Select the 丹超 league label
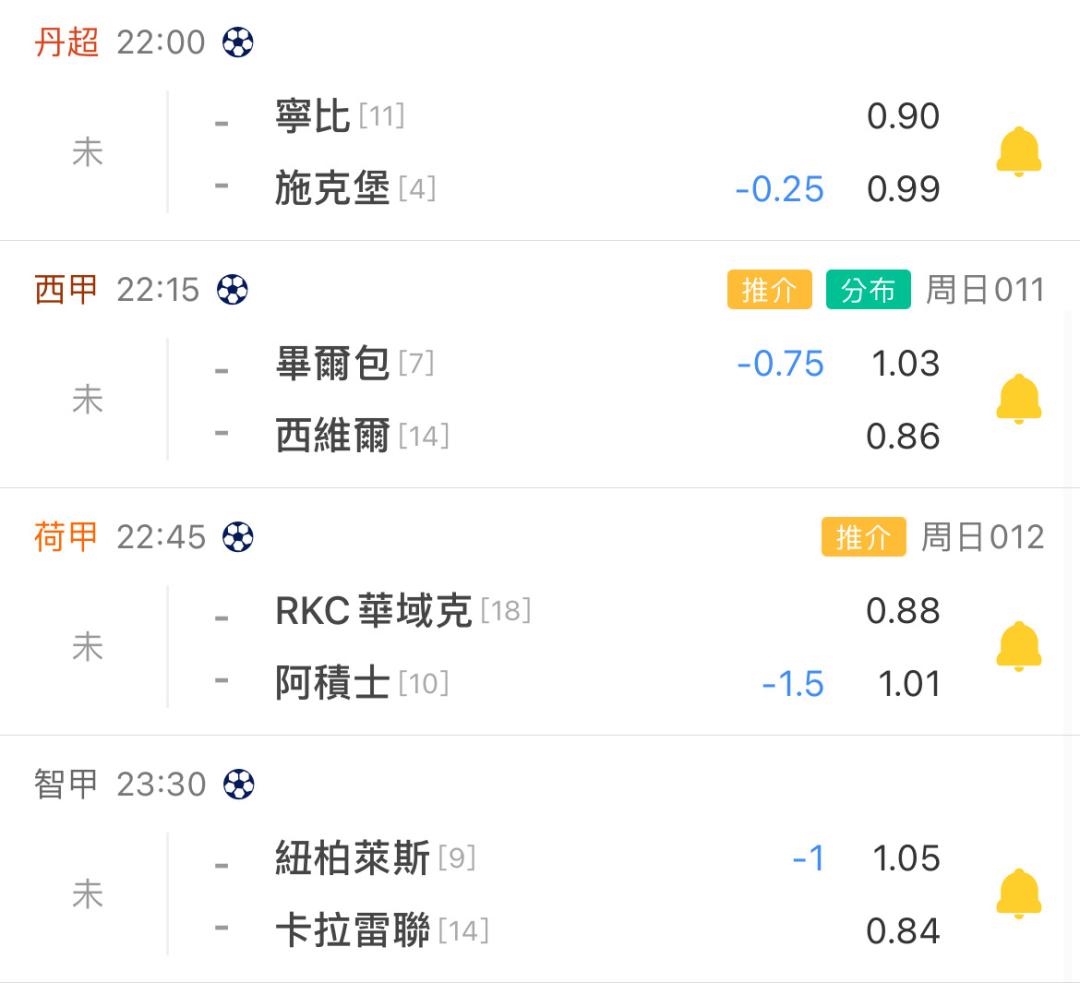 click(x=66, y=42)
